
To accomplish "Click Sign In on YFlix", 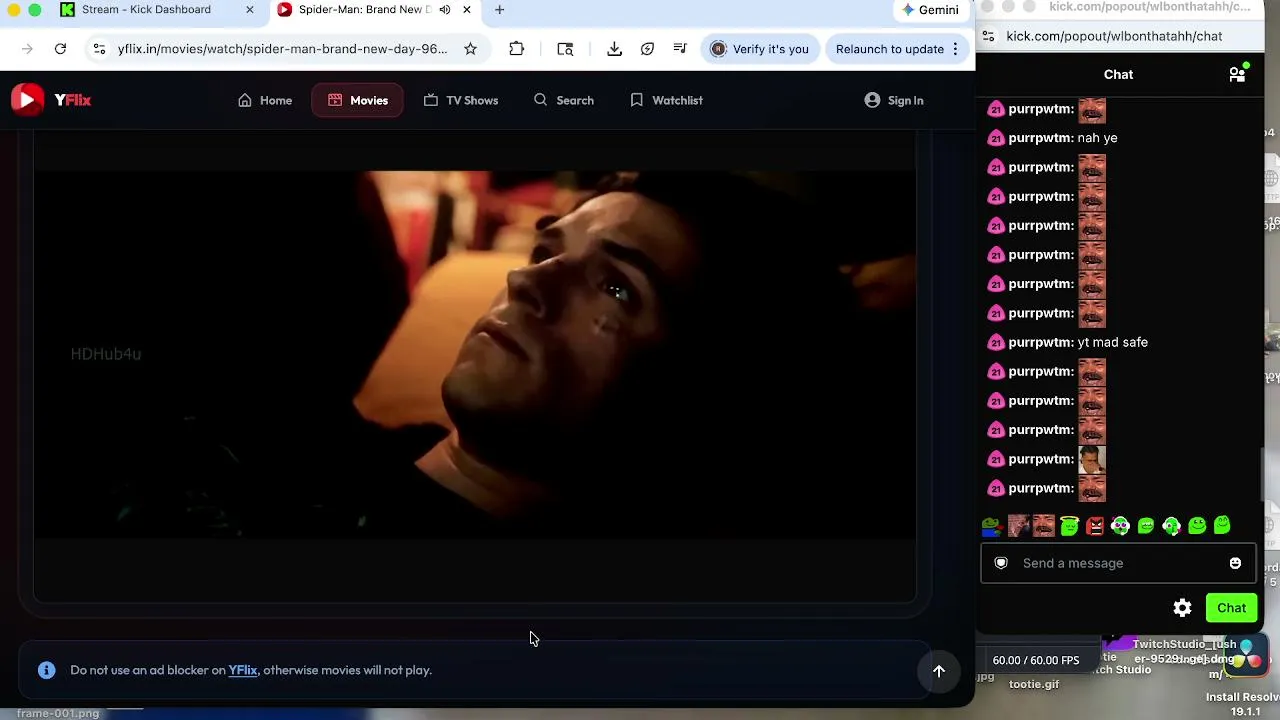I will point(894,100).
